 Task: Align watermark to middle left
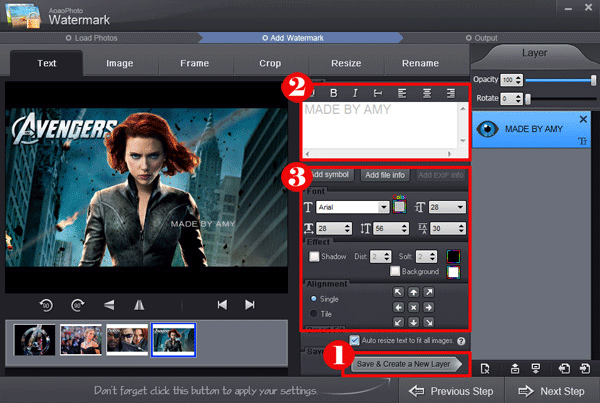click(398, 307)
